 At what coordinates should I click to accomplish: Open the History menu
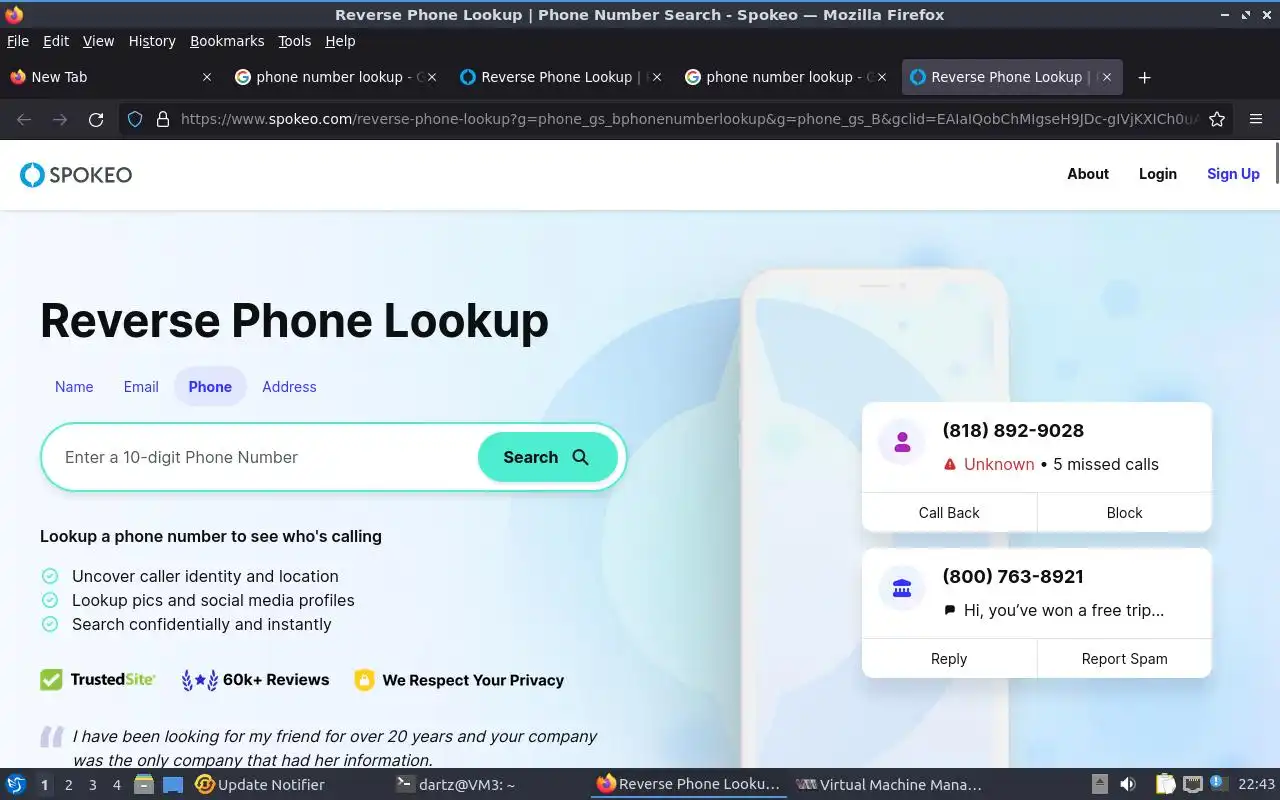[x=152, y=41]
